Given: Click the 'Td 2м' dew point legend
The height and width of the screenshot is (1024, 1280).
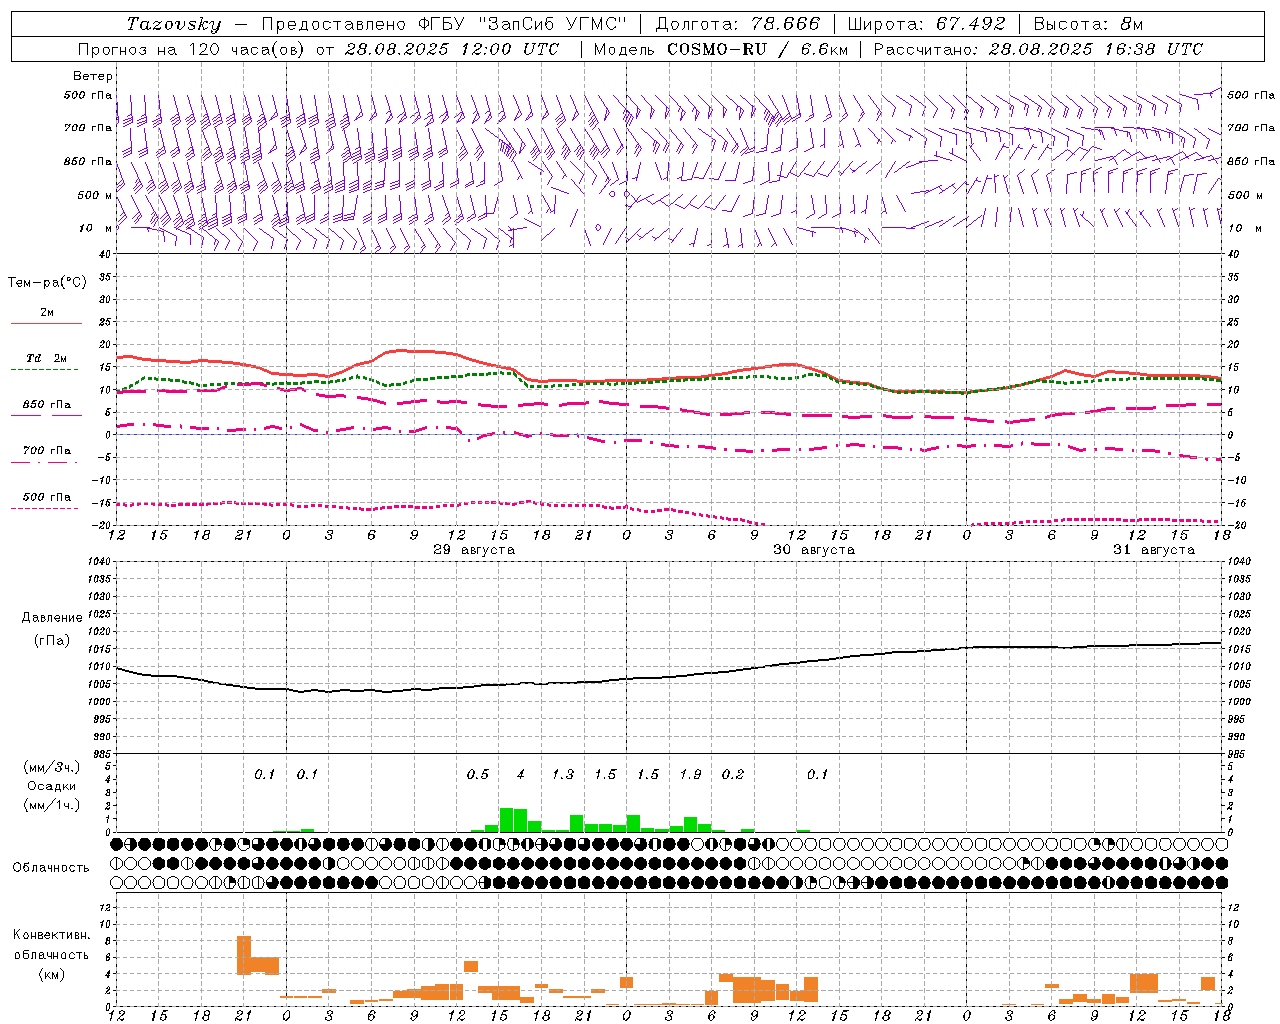Looking at the screenshot, I should click(47, 358).
